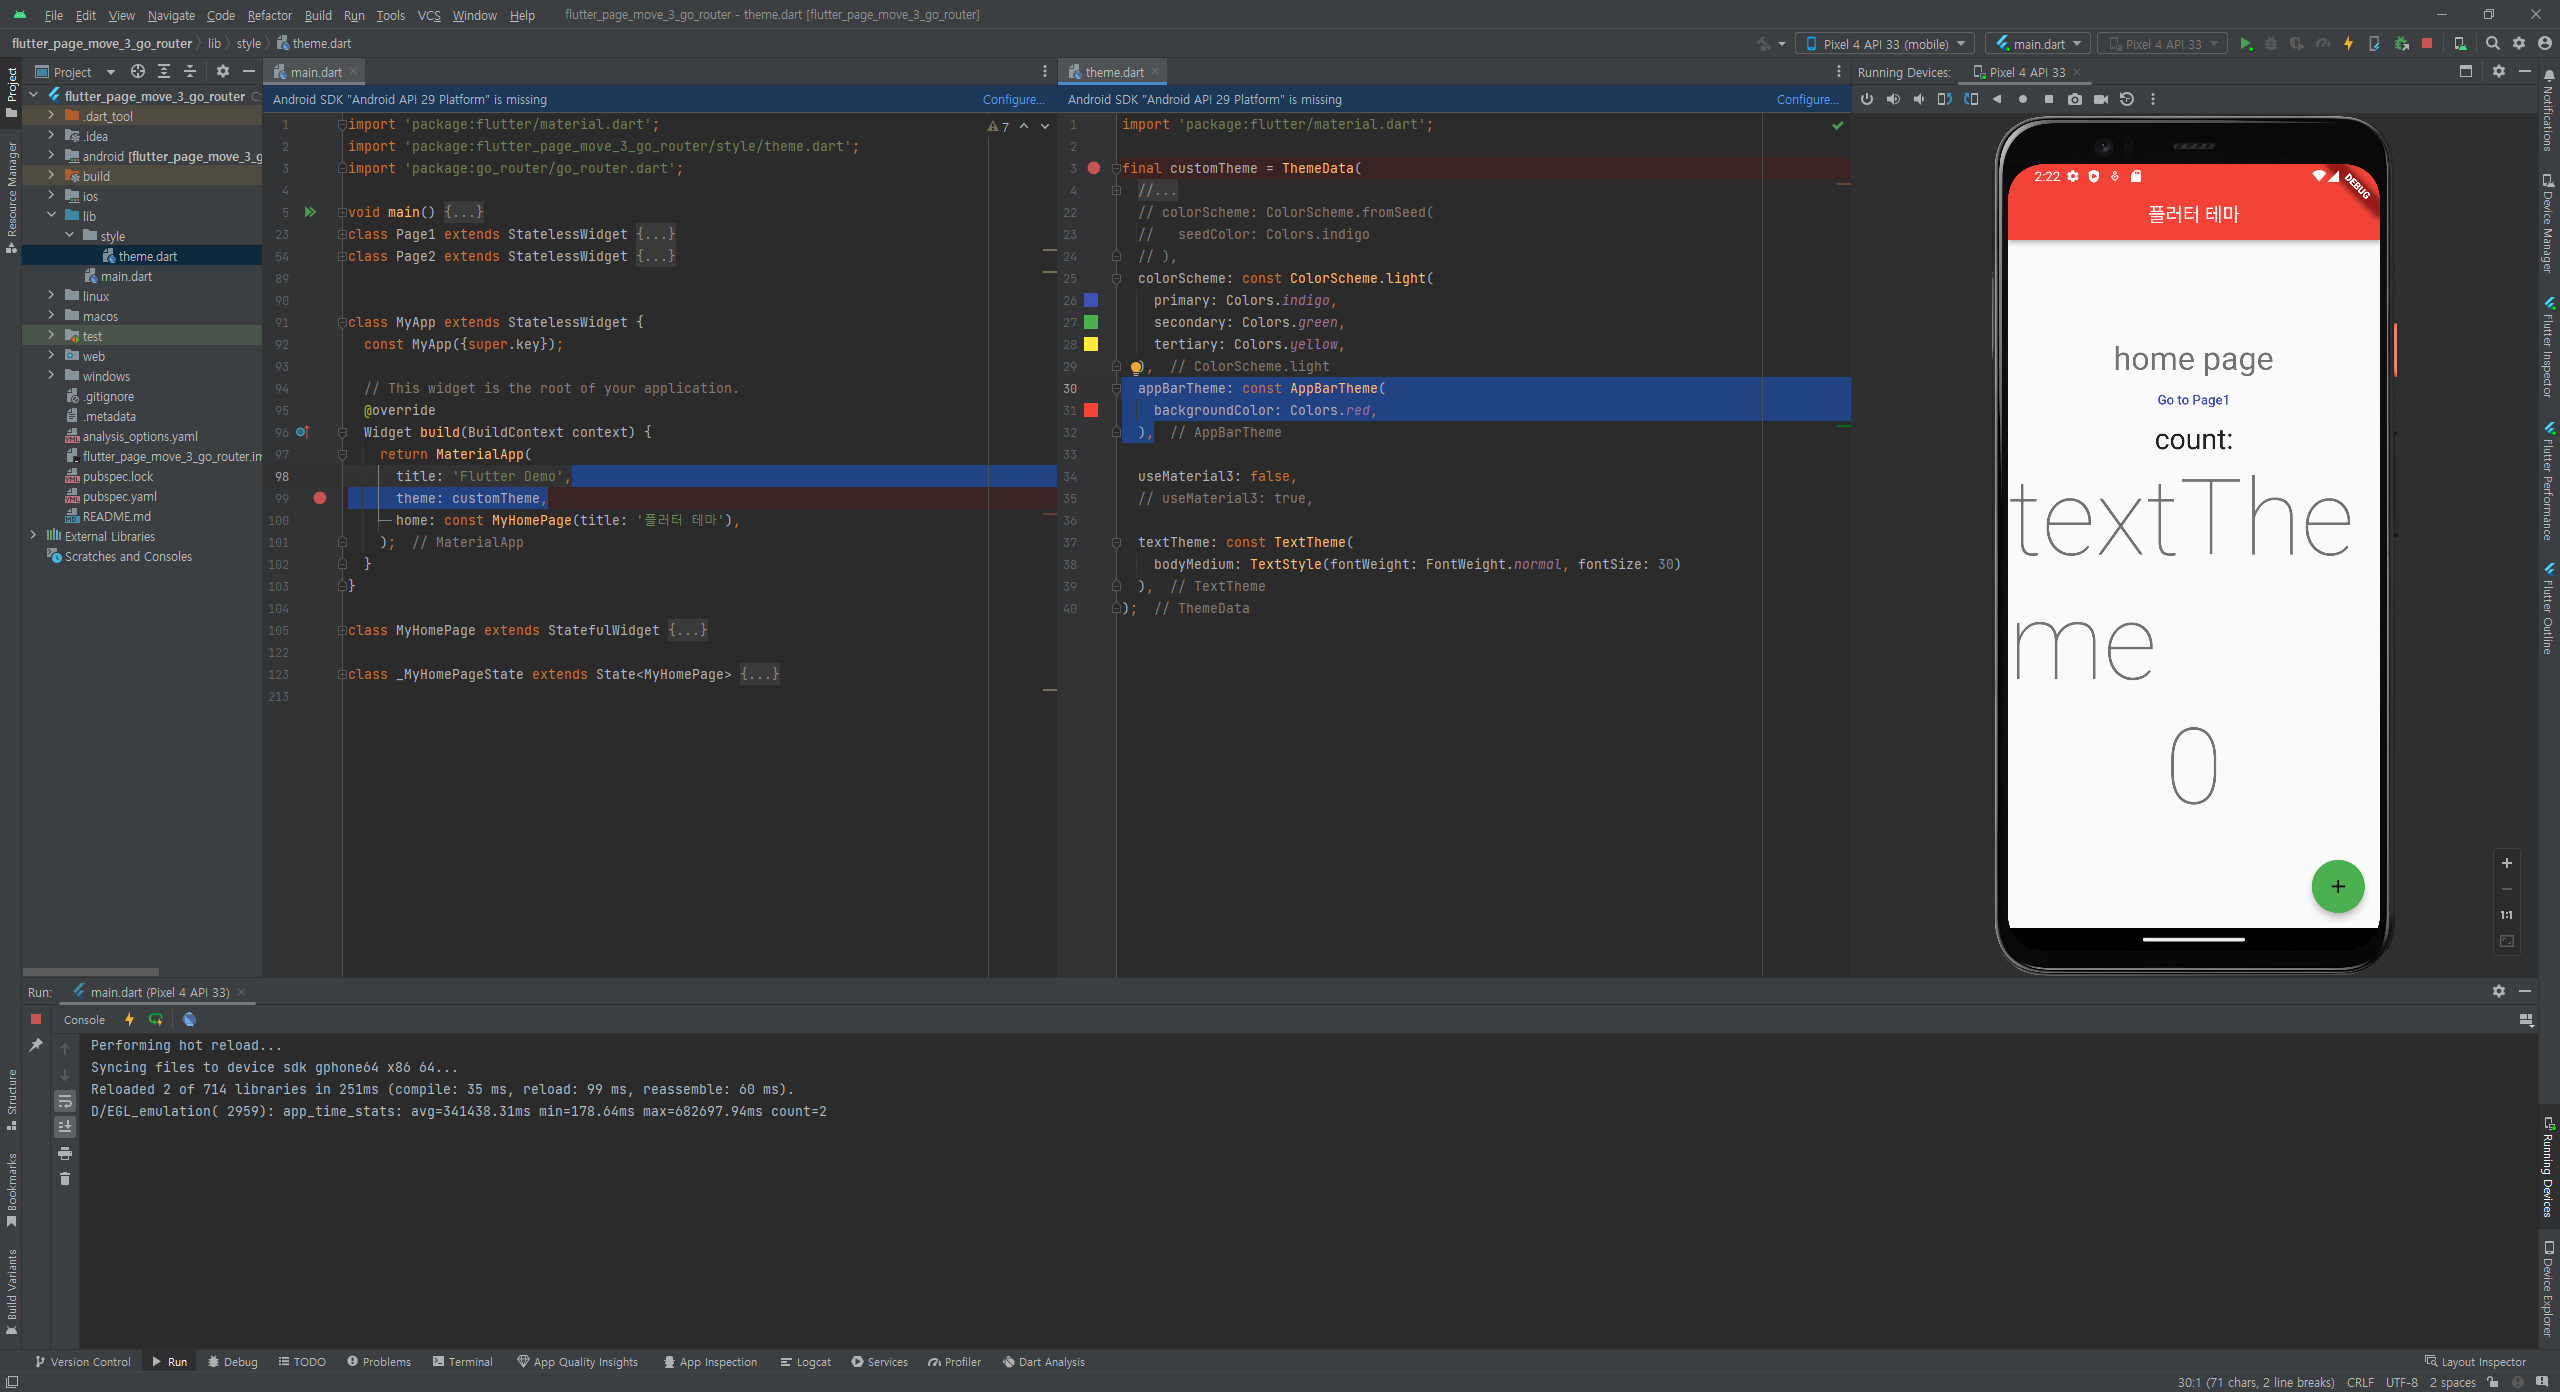
Task: Take emulator screenshot with camera icon
Action: coord(2075,99)
